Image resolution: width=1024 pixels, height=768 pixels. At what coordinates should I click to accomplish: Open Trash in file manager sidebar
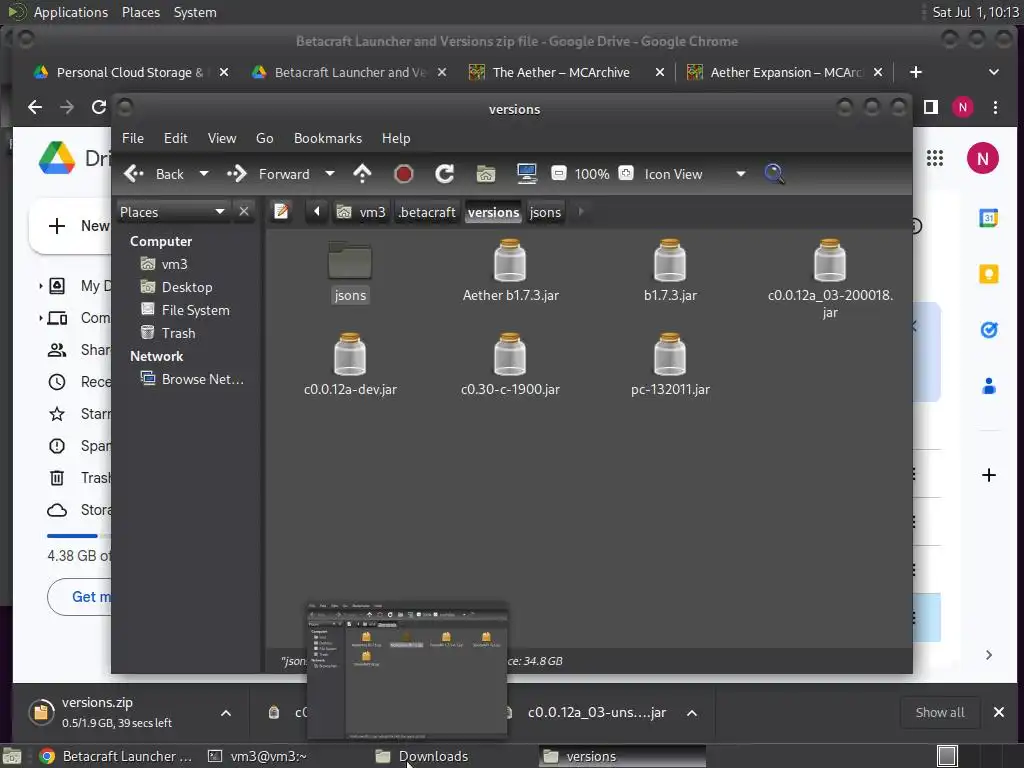click(x=178, y=333)
